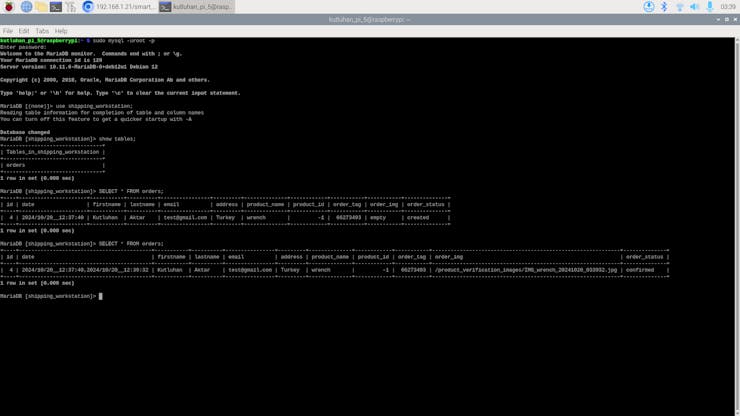Open the File menu in terminal

point(8,31)
